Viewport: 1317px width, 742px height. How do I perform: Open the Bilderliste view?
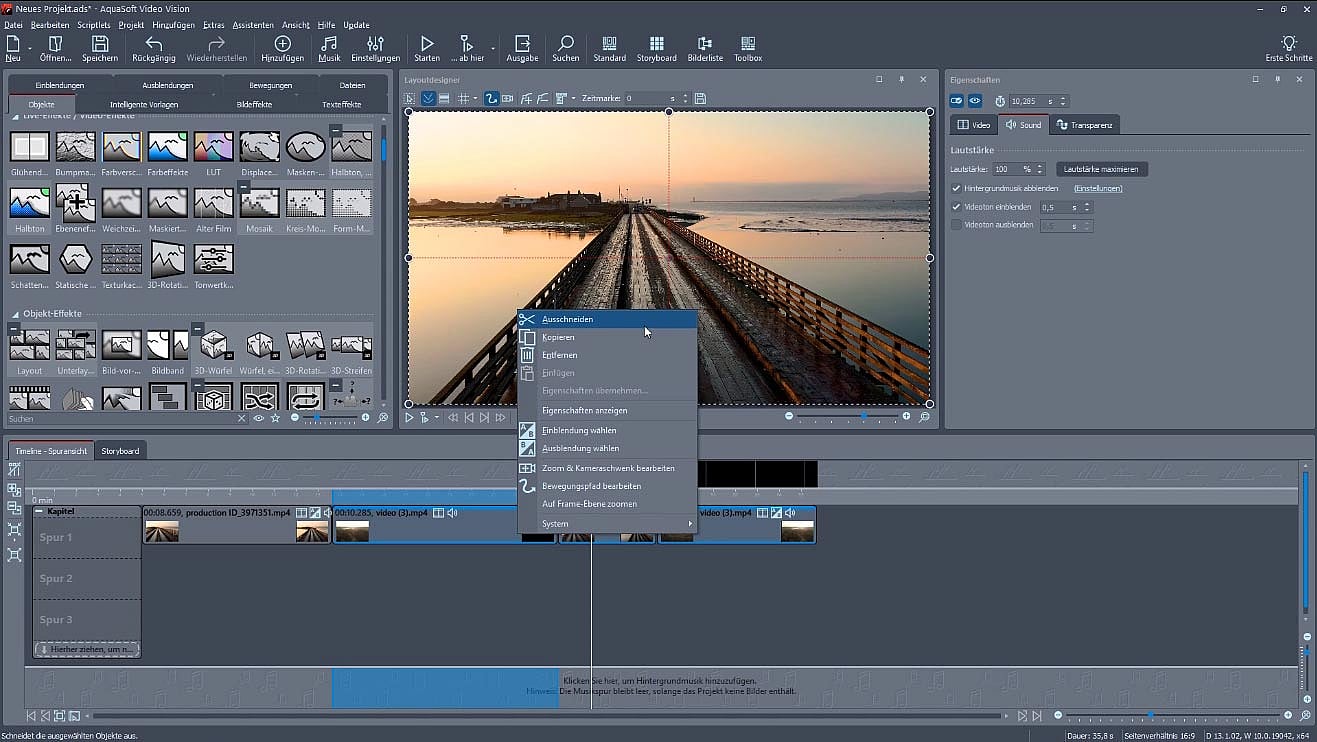coord(705,48)
